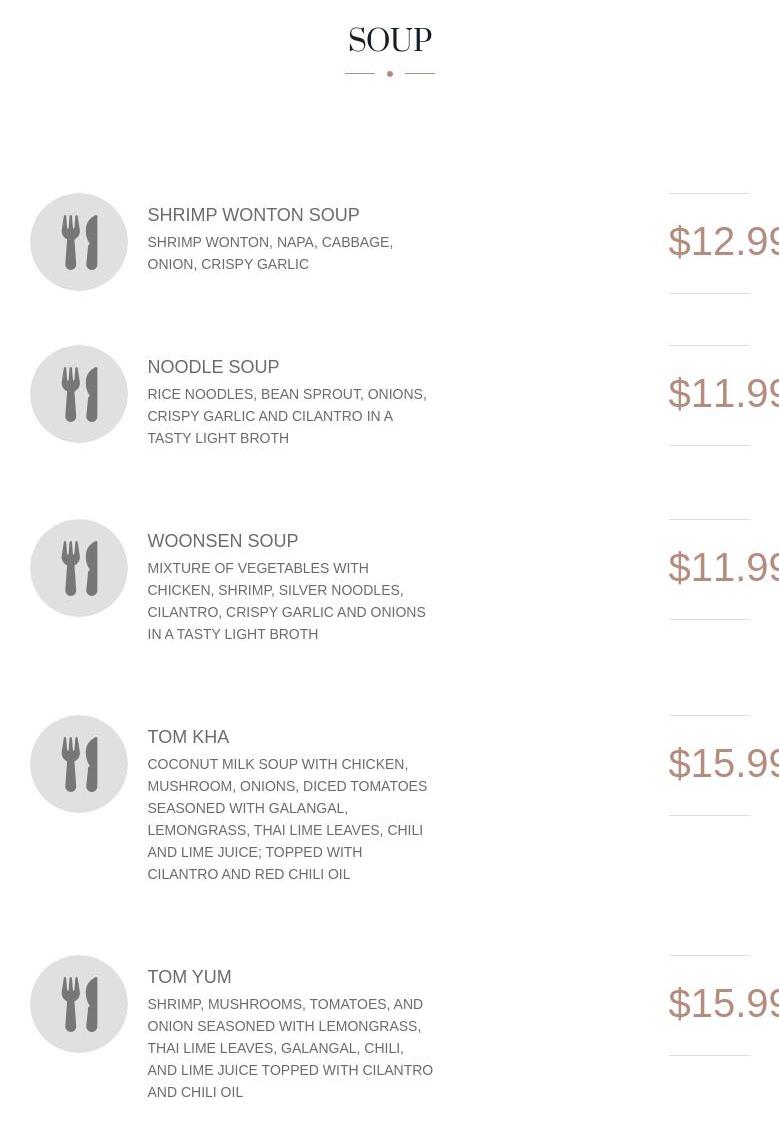The height and width of the screenshot is (1125, 779).
Task: Open the Shrimp Wonton Soup title
Action: tap(253, 215)
